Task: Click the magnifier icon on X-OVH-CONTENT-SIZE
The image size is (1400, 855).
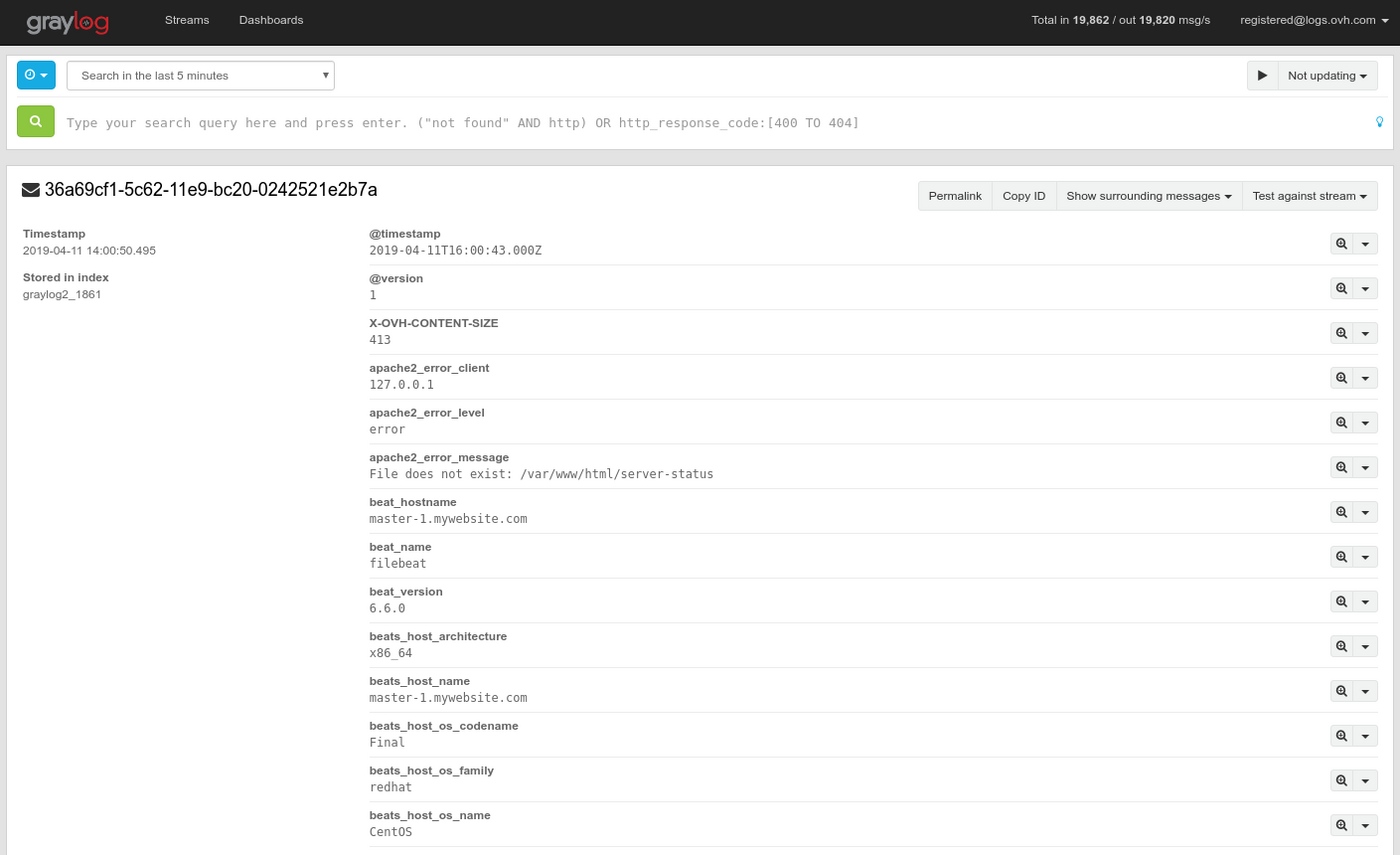Action: point(1340,332)
